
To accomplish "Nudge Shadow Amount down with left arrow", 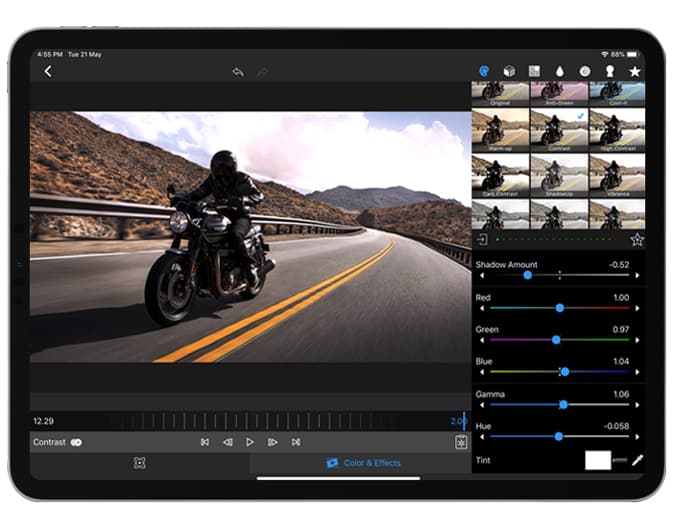I will [x=482, y=276].
